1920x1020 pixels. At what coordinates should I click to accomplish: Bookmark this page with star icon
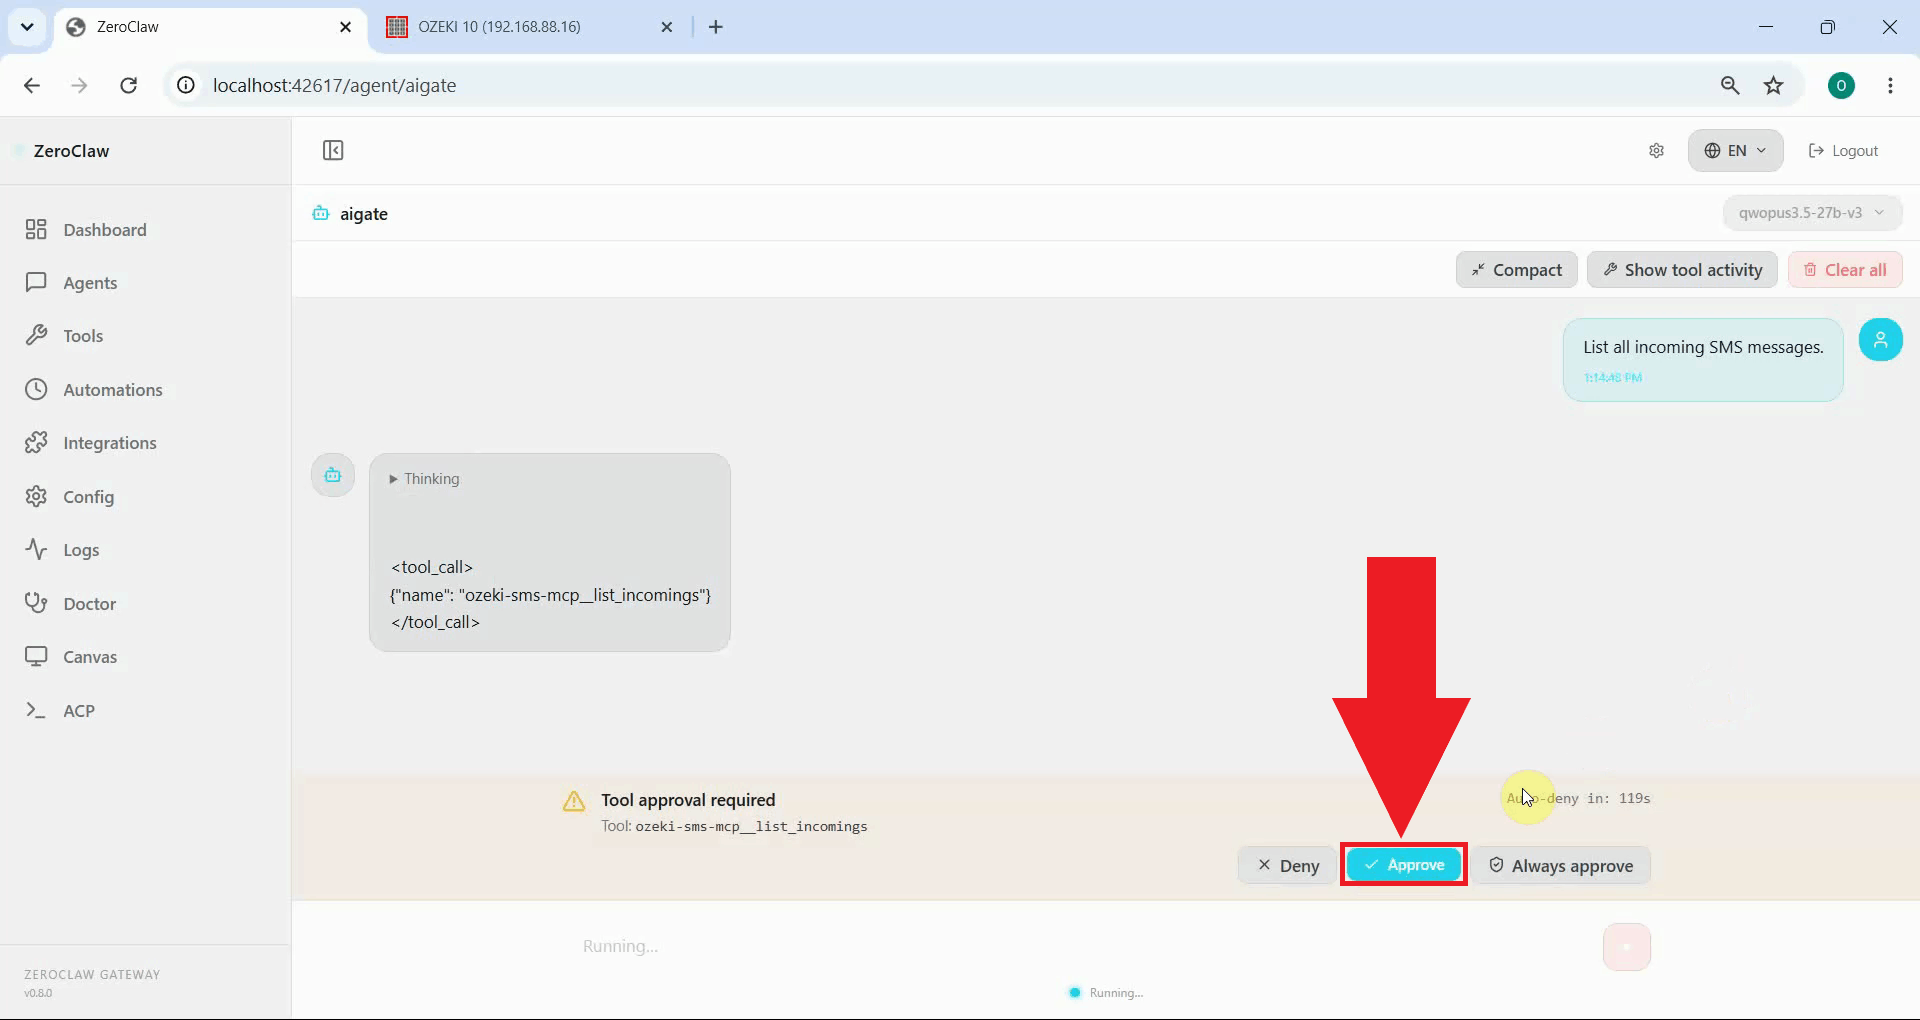click(x=1773, y=86)
